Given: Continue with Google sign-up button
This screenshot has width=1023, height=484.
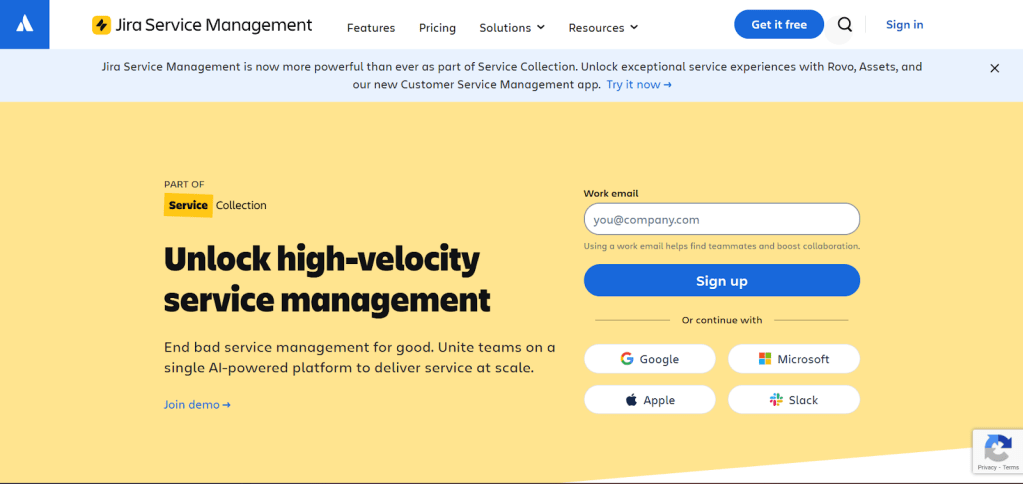Looking at the screenshot, I should point(649,359).
